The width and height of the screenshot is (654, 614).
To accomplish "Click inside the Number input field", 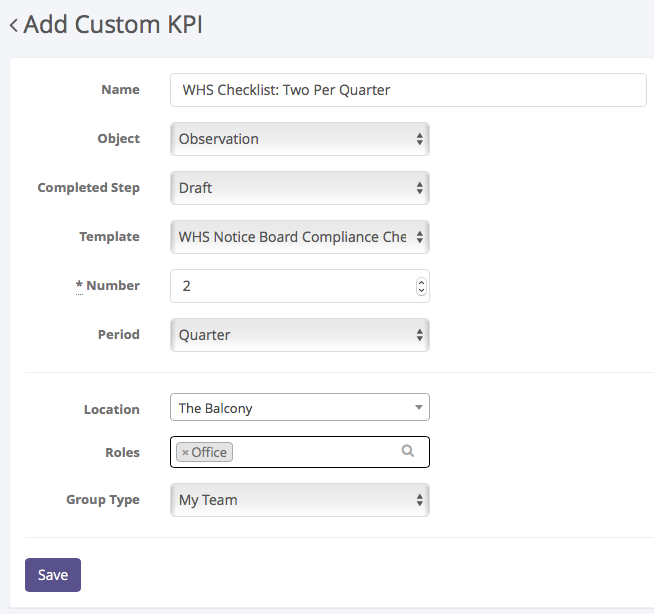I will point(290,286).
